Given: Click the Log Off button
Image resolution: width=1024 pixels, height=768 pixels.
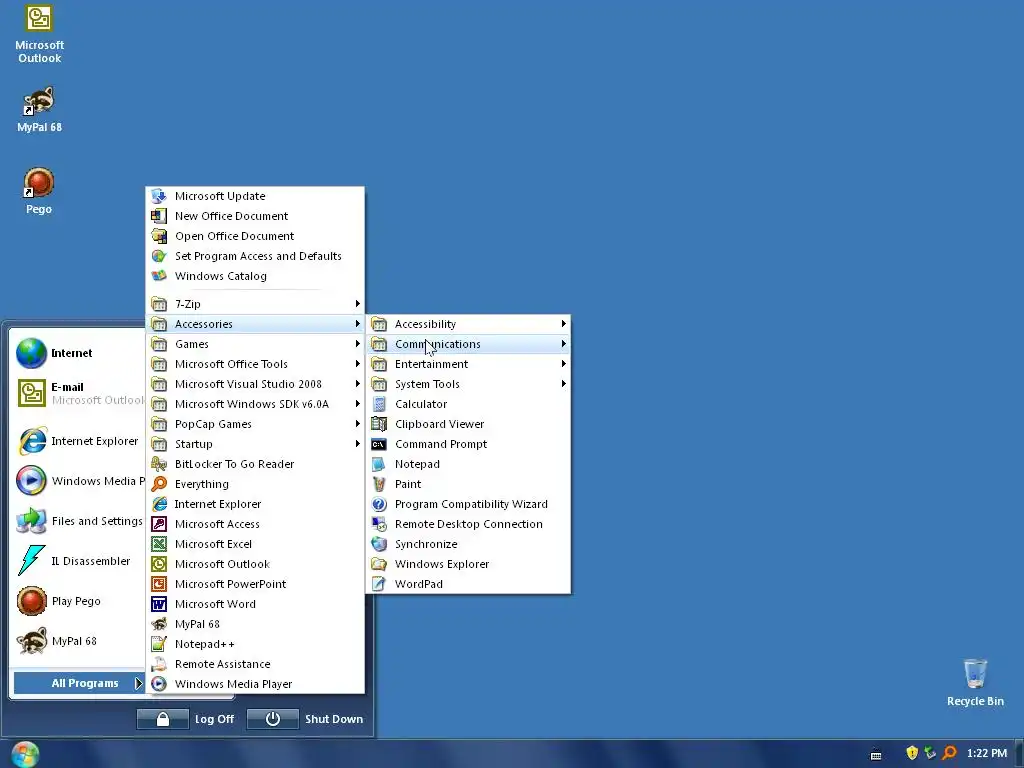Looking at the screenshot, I should pos(186,719).
